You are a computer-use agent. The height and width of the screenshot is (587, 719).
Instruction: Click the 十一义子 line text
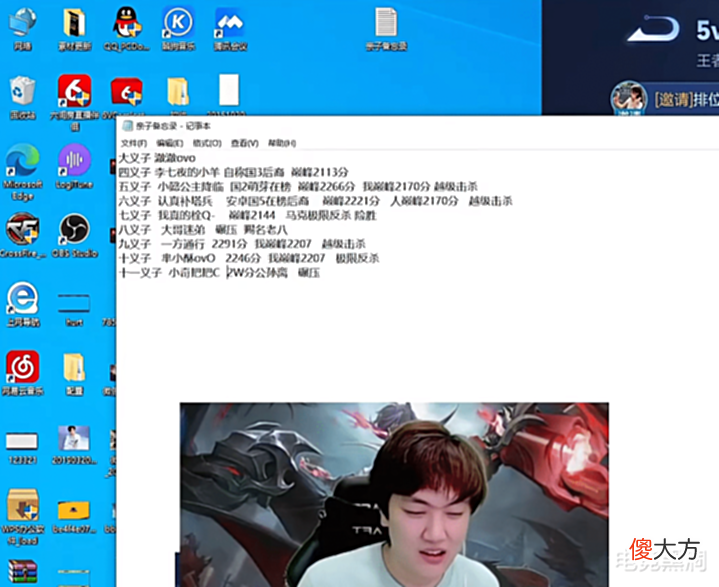[x=219, y=273]
